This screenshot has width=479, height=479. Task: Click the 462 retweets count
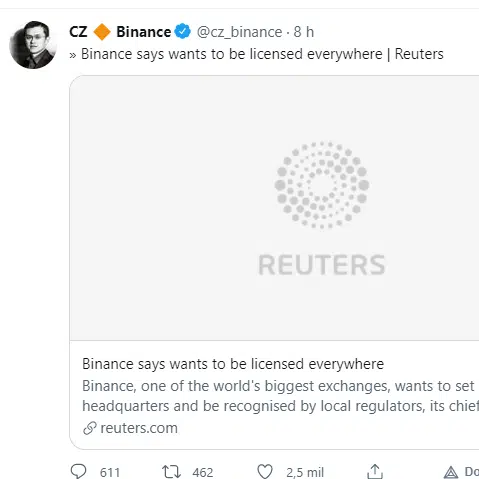pos(203,472)
